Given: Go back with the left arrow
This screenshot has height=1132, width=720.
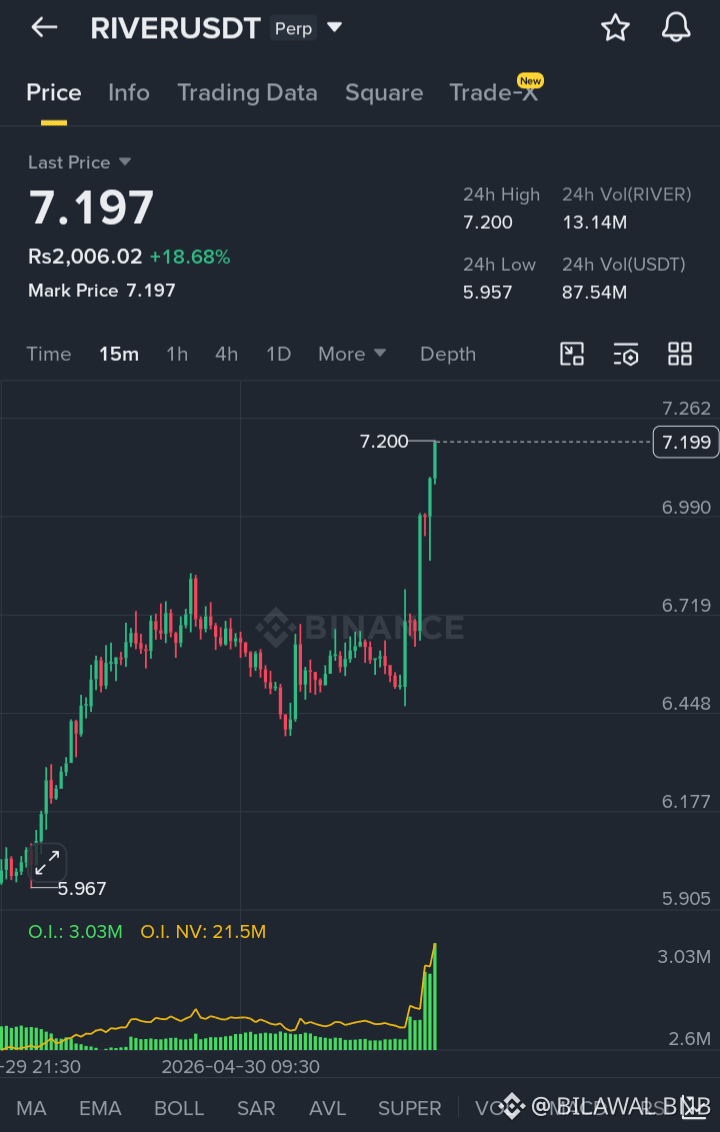Looking at the screenshot, I should pos(44,28).
